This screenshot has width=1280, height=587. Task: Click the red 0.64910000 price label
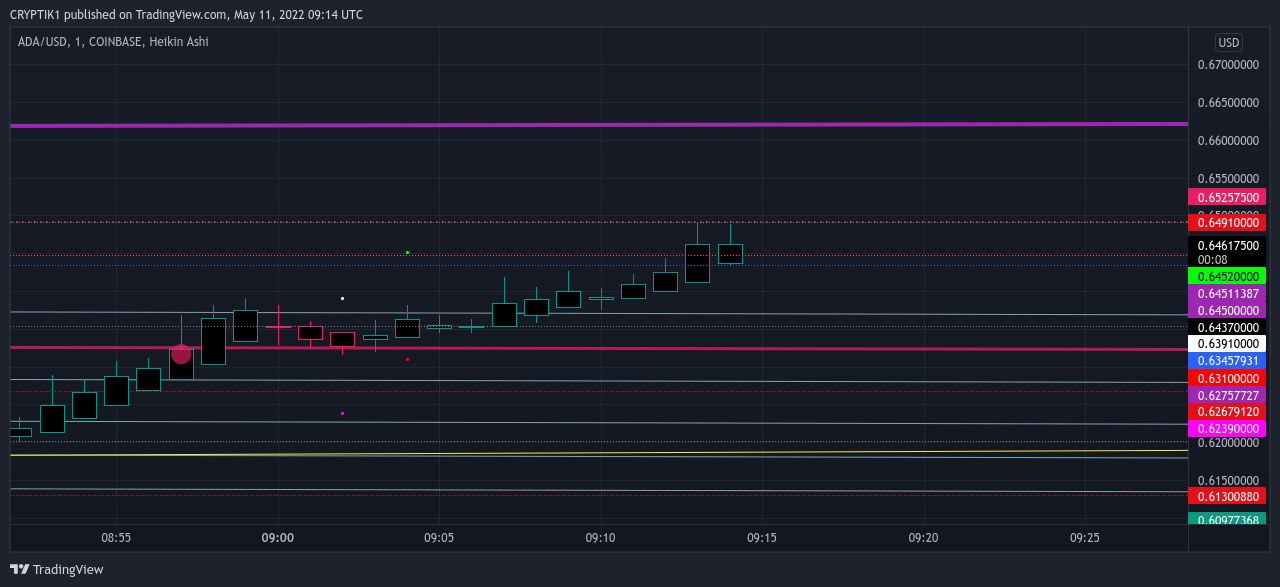point(1227,223)
